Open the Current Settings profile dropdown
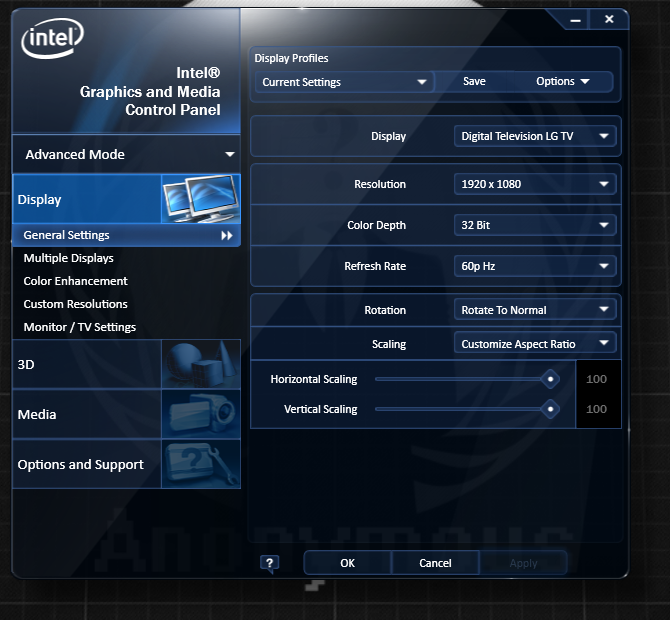 (x=344, y=82)
